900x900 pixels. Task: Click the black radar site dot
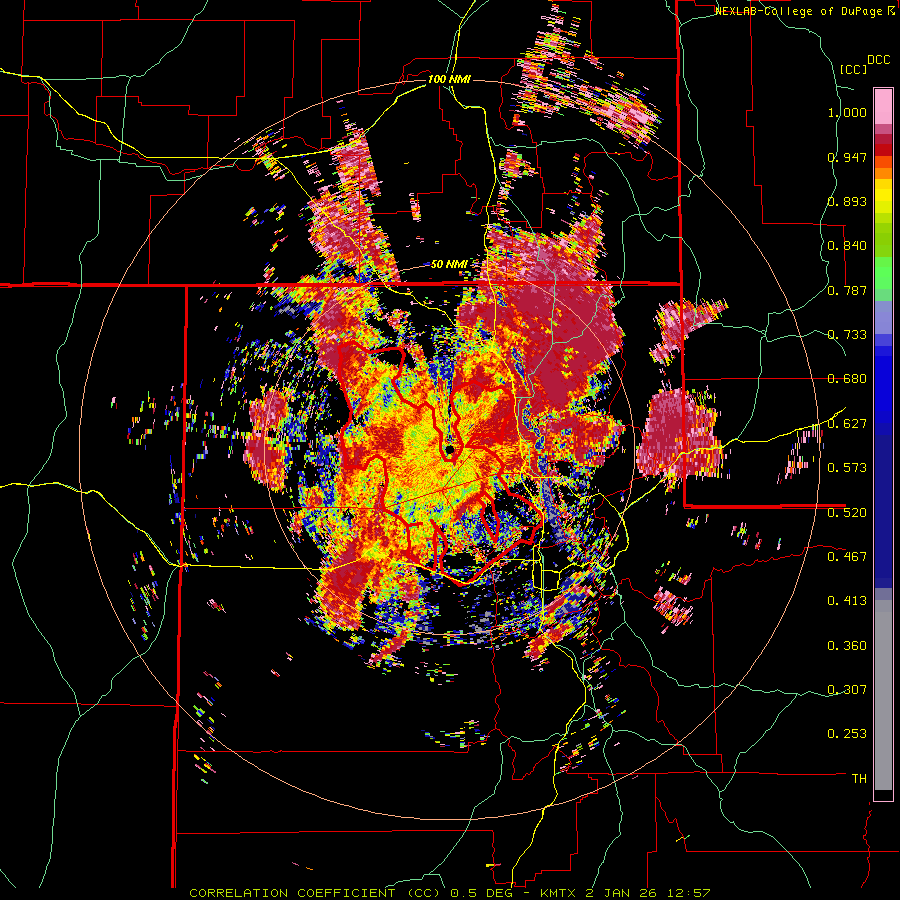point(449,450)
